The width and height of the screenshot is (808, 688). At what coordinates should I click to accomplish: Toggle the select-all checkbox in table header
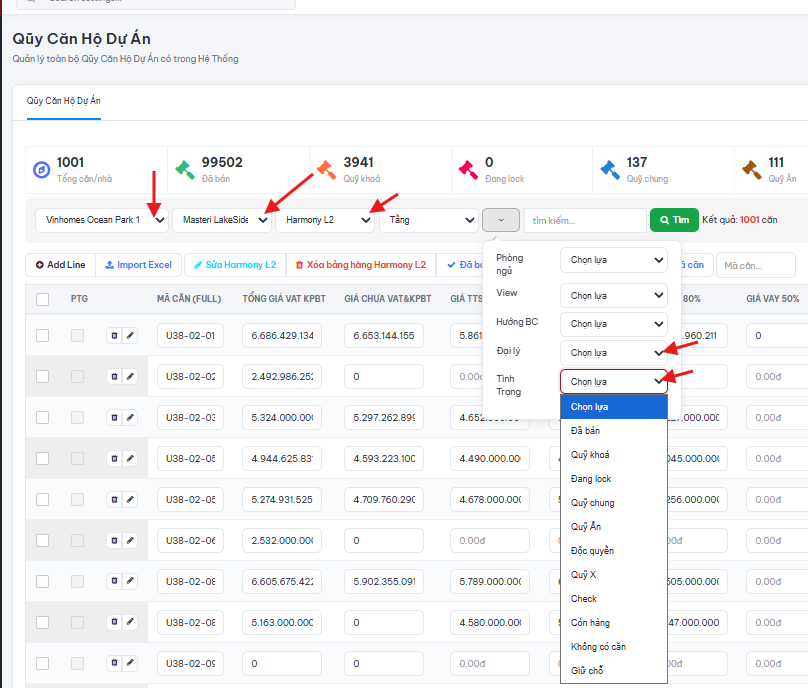43,299
